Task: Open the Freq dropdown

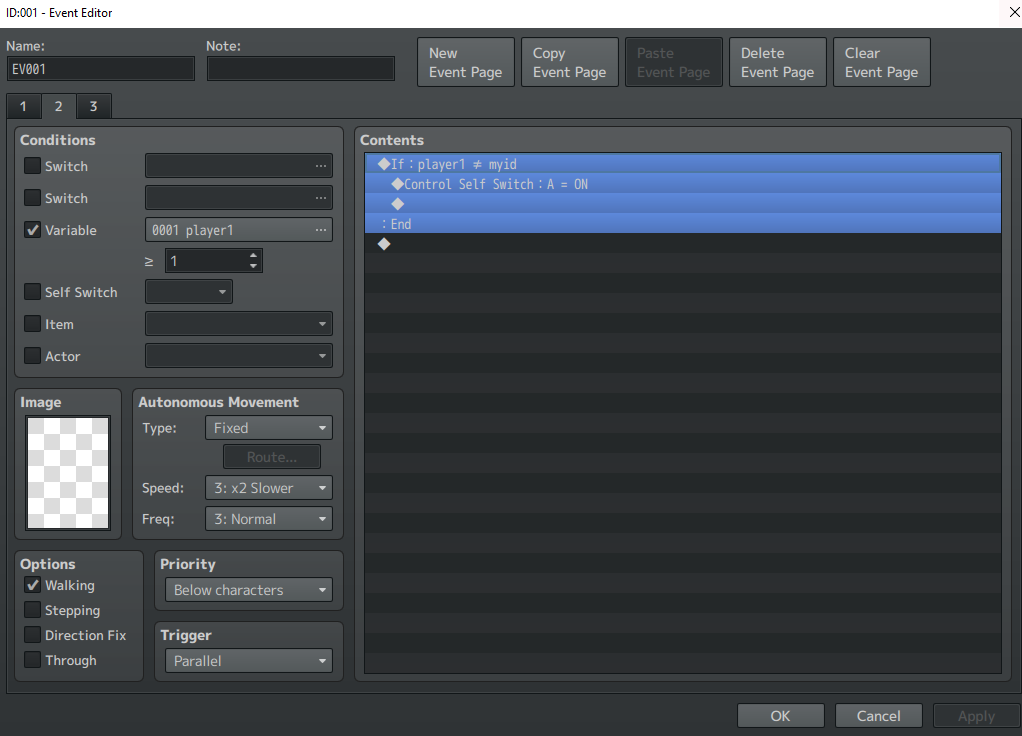Action: [x=269, y=519]
